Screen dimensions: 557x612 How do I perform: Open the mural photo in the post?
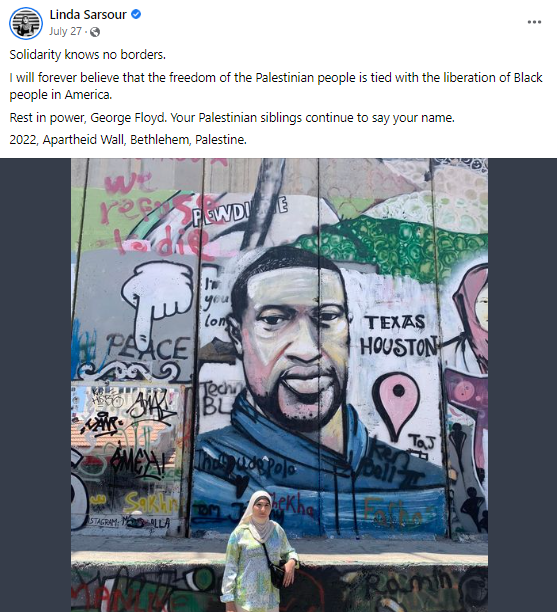[x=279, y=385]
